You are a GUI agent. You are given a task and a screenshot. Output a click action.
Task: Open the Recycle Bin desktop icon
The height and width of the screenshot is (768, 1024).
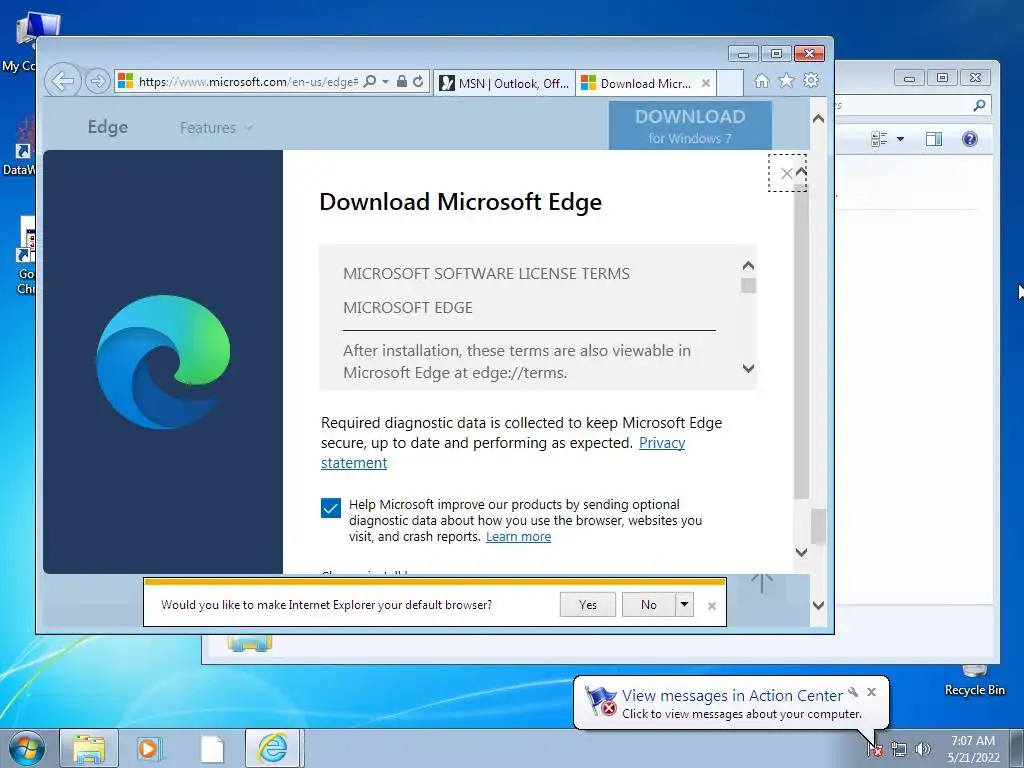[974, 680]
